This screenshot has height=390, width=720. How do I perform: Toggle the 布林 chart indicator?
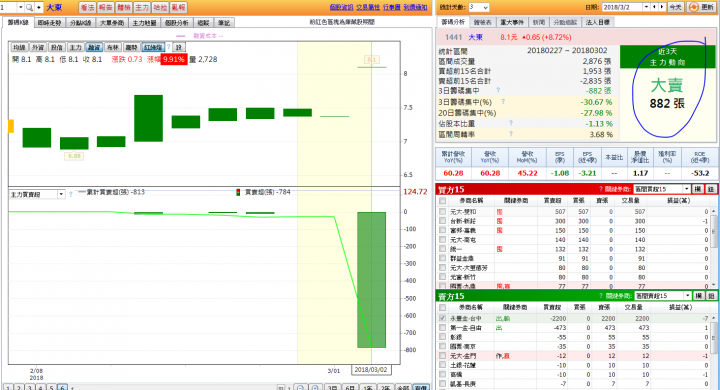tap(113, 47)
